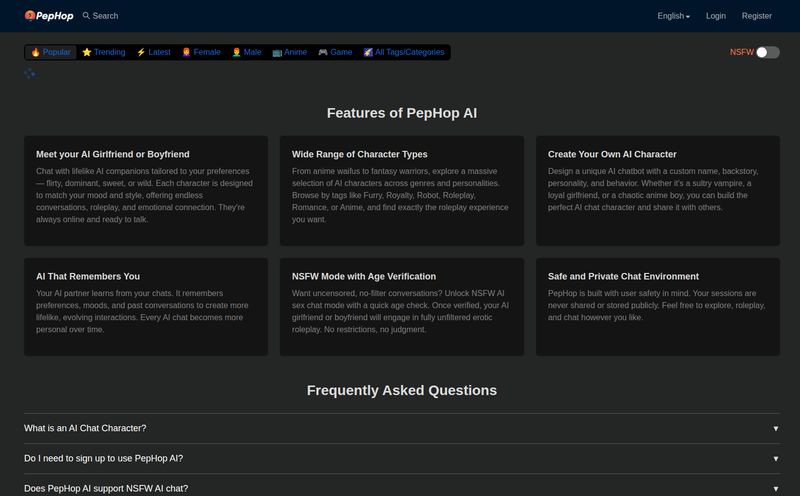800x496 pixels.
Task: Click the "Features of PepHop AI" title
Action: tap(402, 113)
